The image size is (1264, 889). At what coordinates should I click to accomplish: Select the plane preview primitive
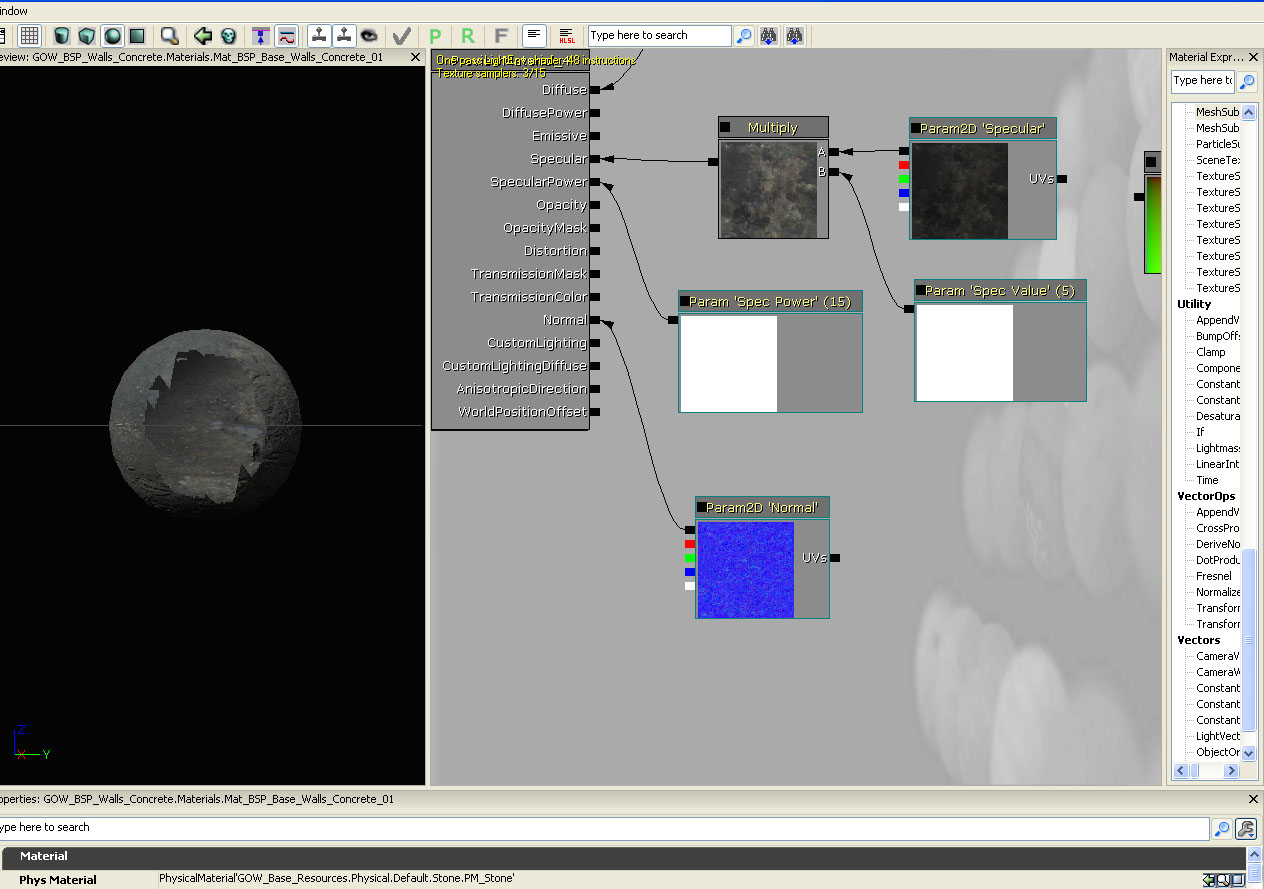point(137,36)
